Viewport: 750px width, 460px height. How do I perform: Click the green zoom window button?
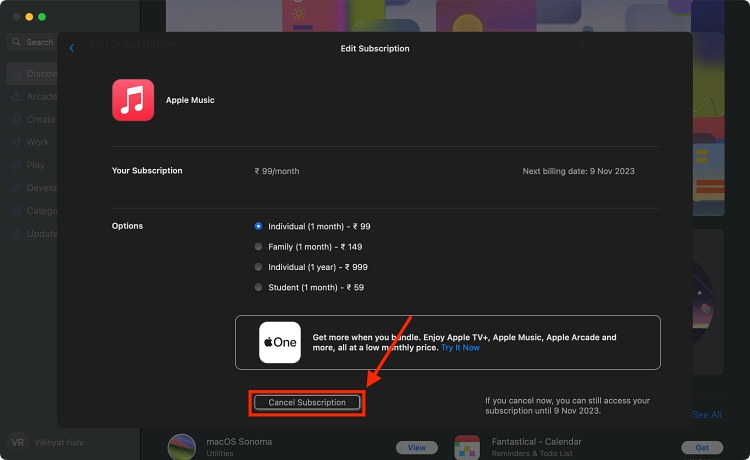(x=42, y=17)
